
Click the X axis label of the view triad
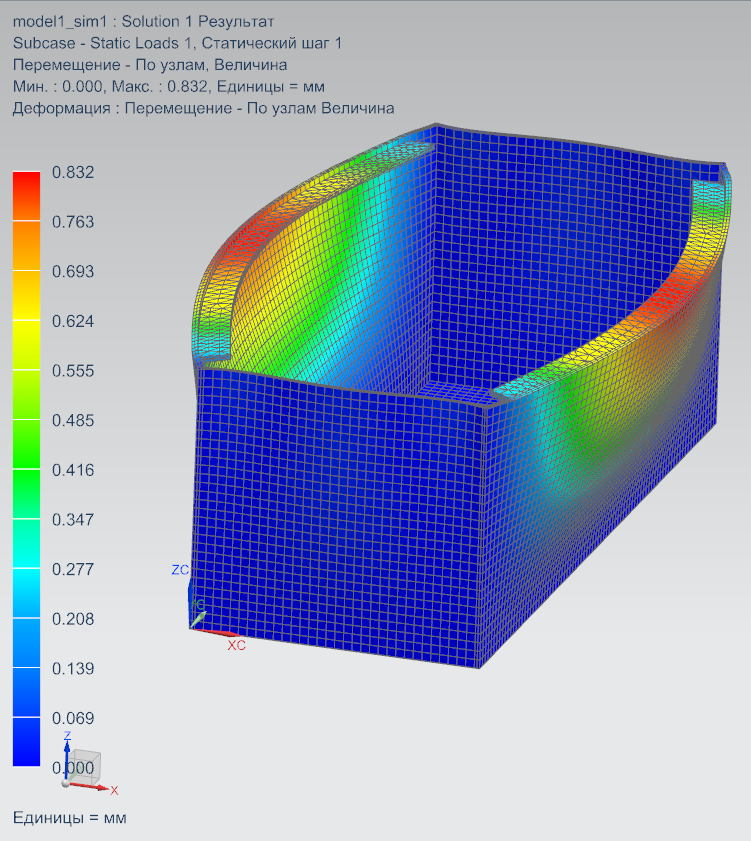pyautogui.click(x=114, y=790)
